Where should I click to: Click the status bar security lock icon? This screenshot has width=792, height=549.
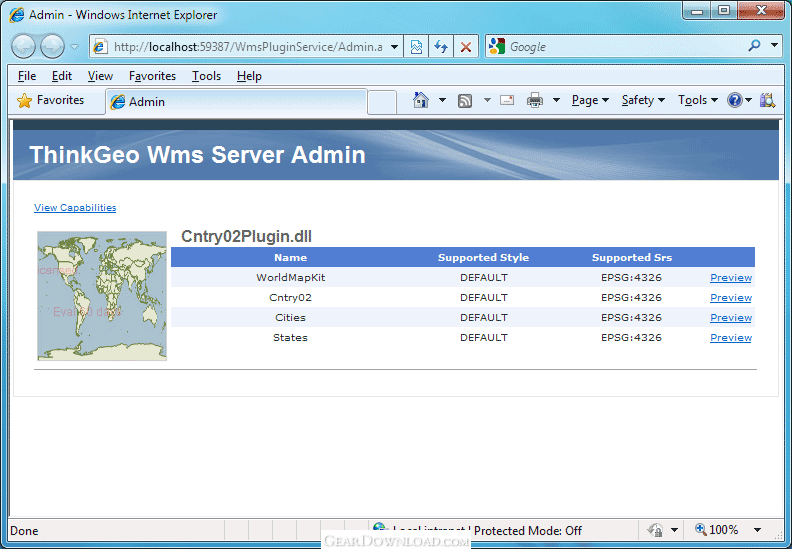[656, 530]
